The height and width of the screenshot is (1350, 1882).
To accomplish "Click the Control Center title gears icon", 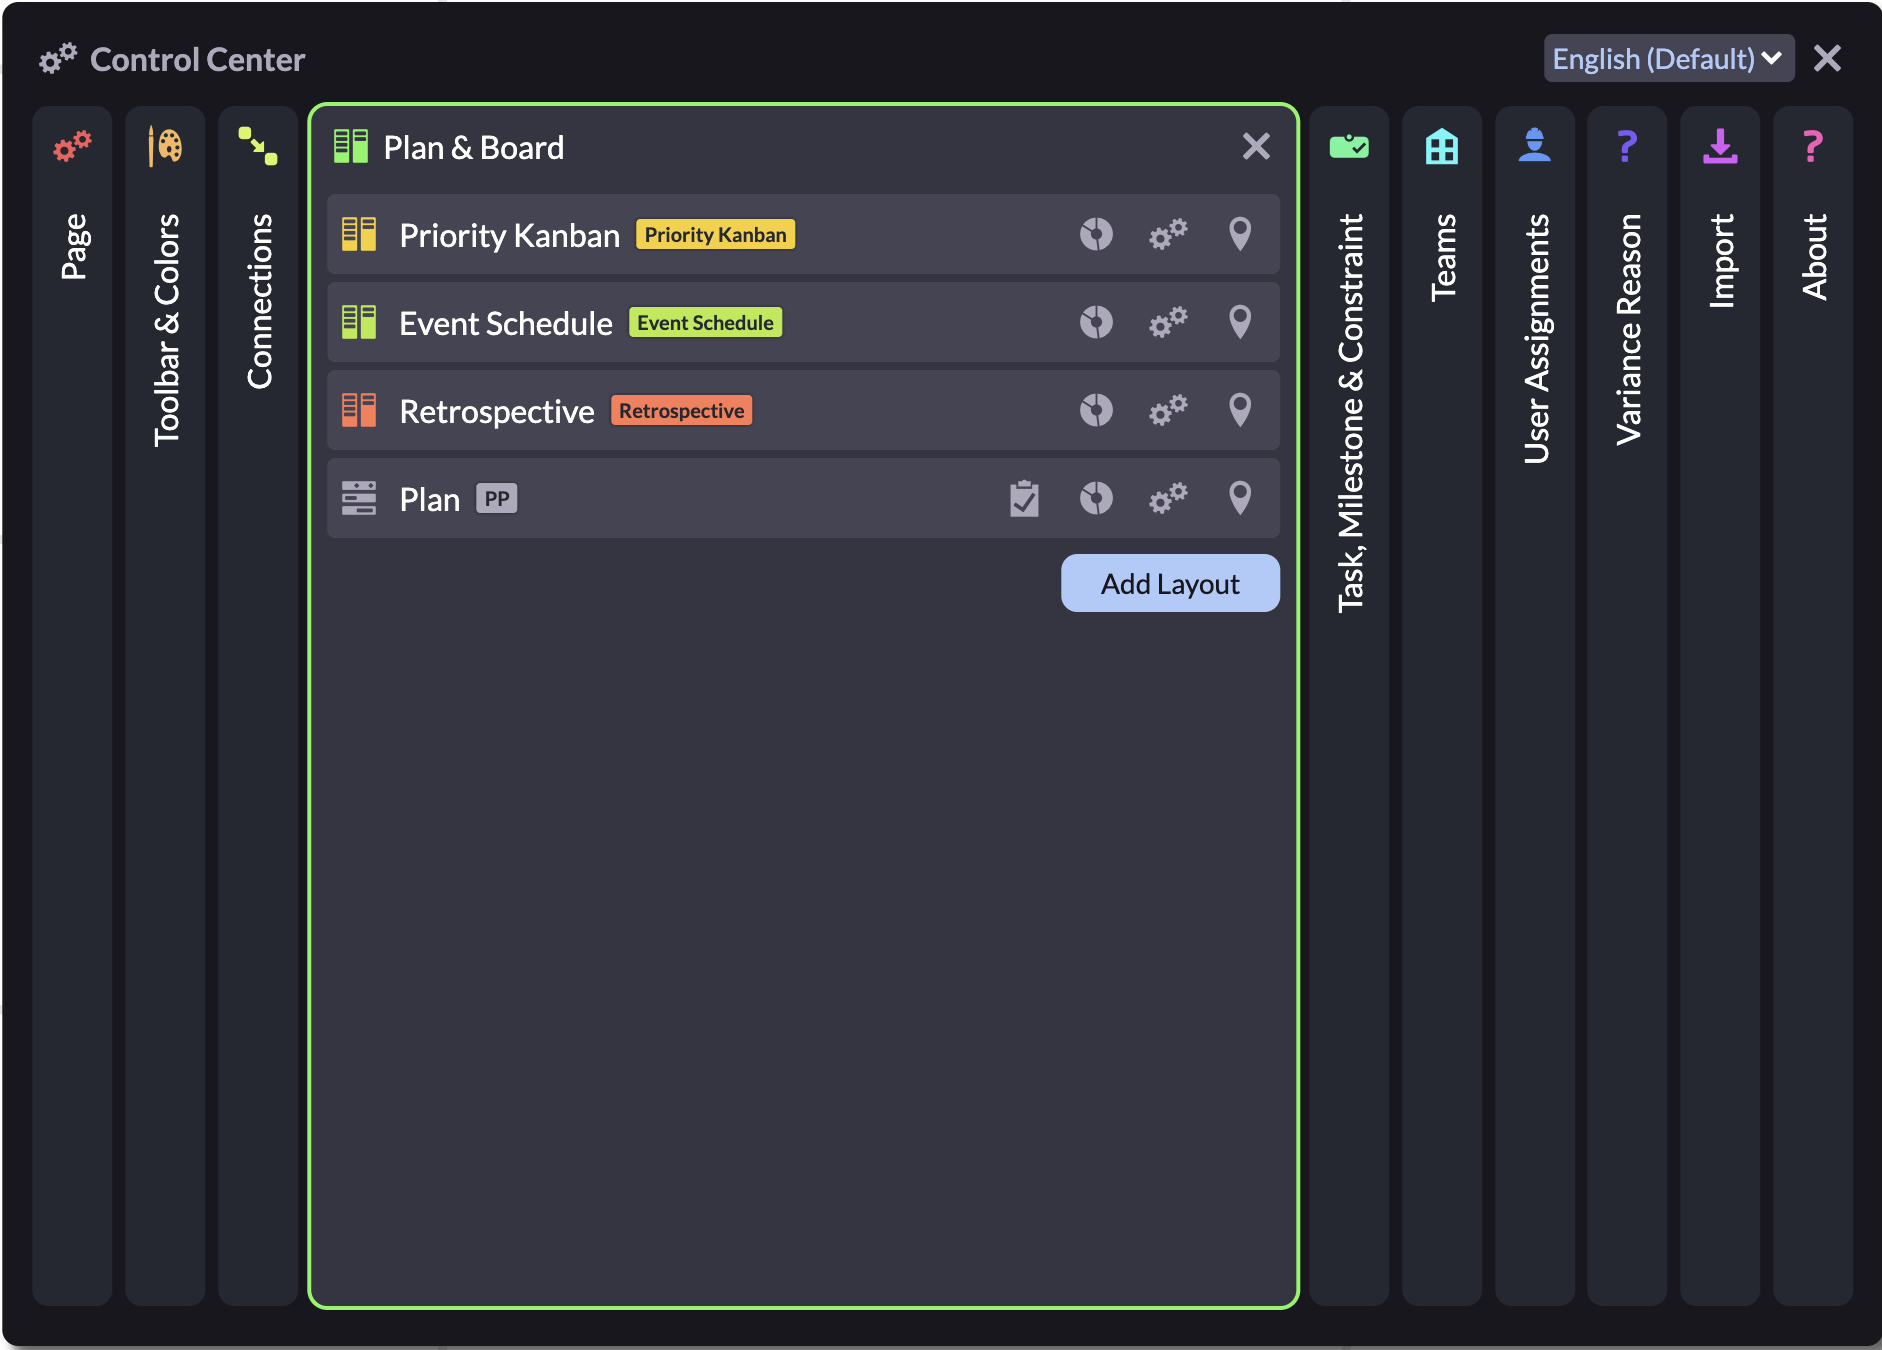I will (x=58, y=59).
